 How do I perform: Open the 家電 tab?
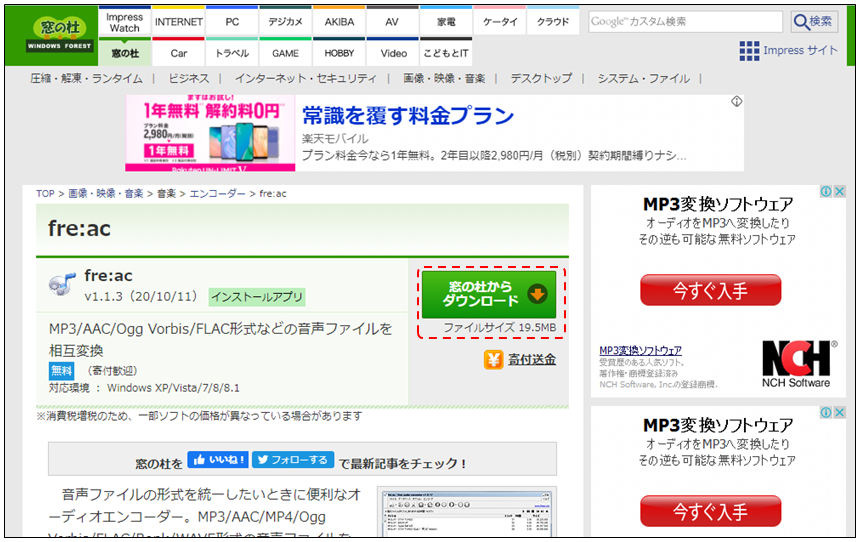click(446, 22)
